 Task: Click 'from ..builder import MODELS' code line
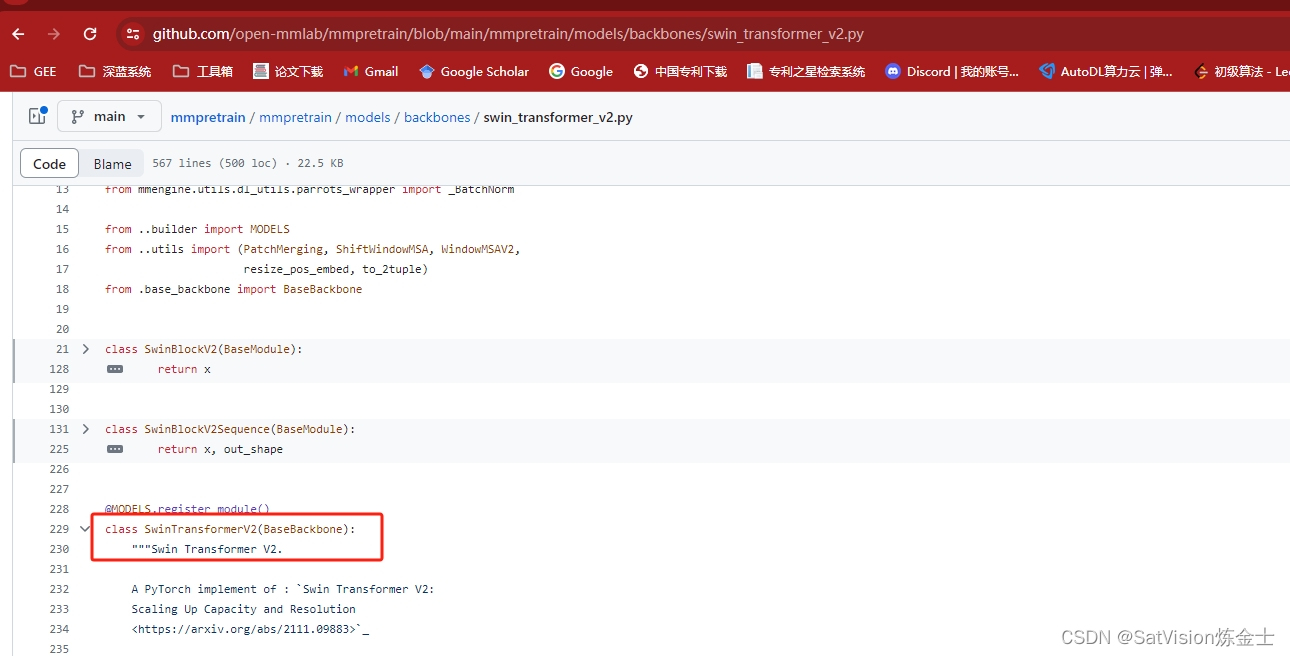pyautogui.click(x=197, y=229)
